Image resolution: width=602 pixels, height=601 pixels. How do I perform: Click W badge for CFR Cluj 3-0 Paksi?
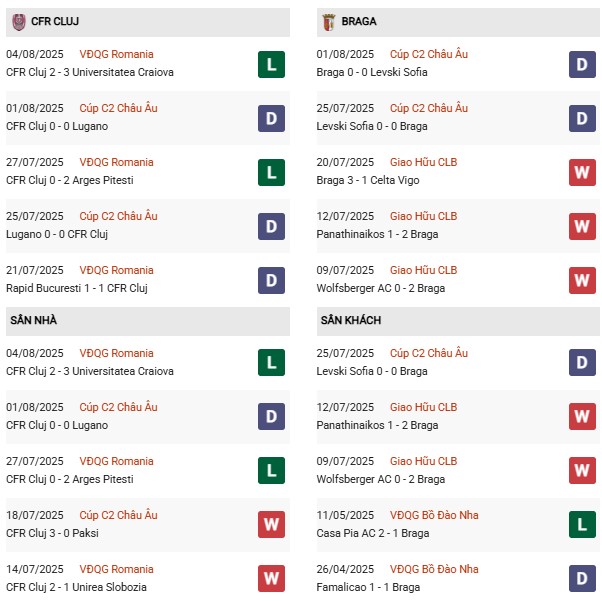point(271,525)
